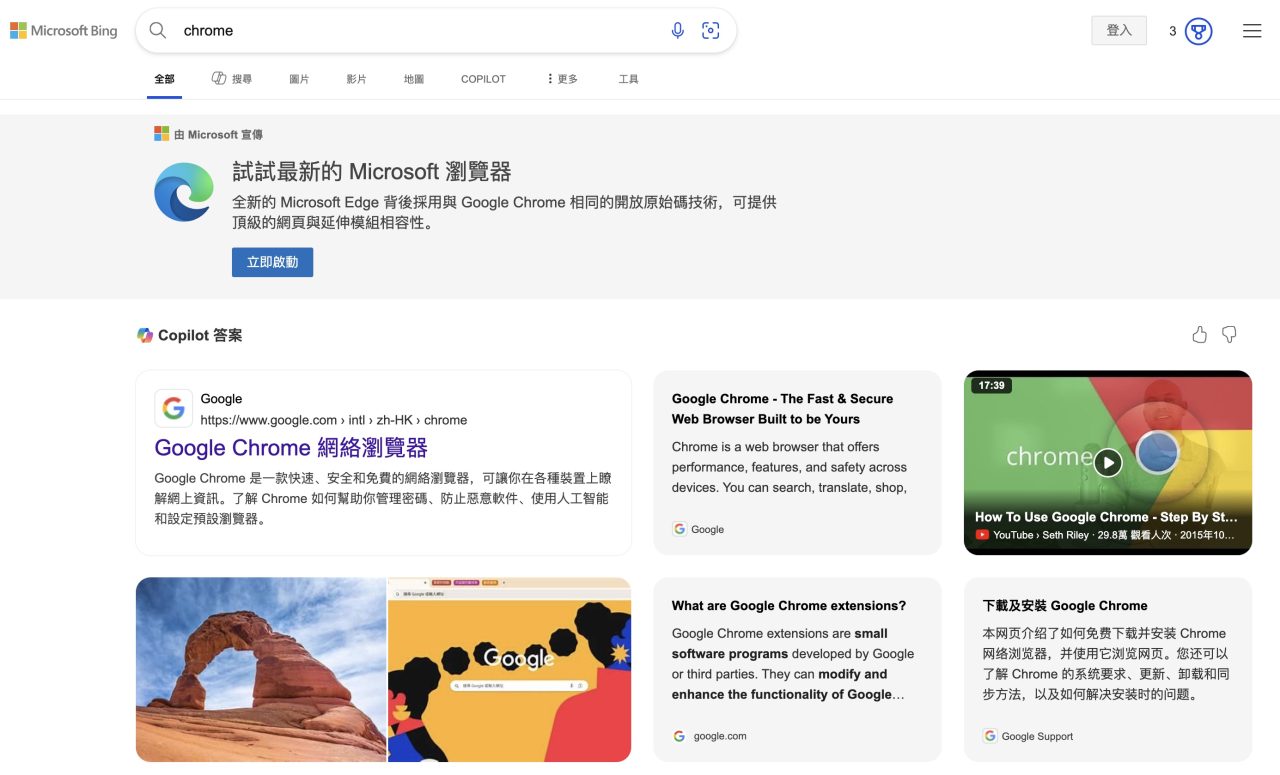Open the Rewards medal icon
Screen dimensions: 1280x775
[x=1198, y=31]
